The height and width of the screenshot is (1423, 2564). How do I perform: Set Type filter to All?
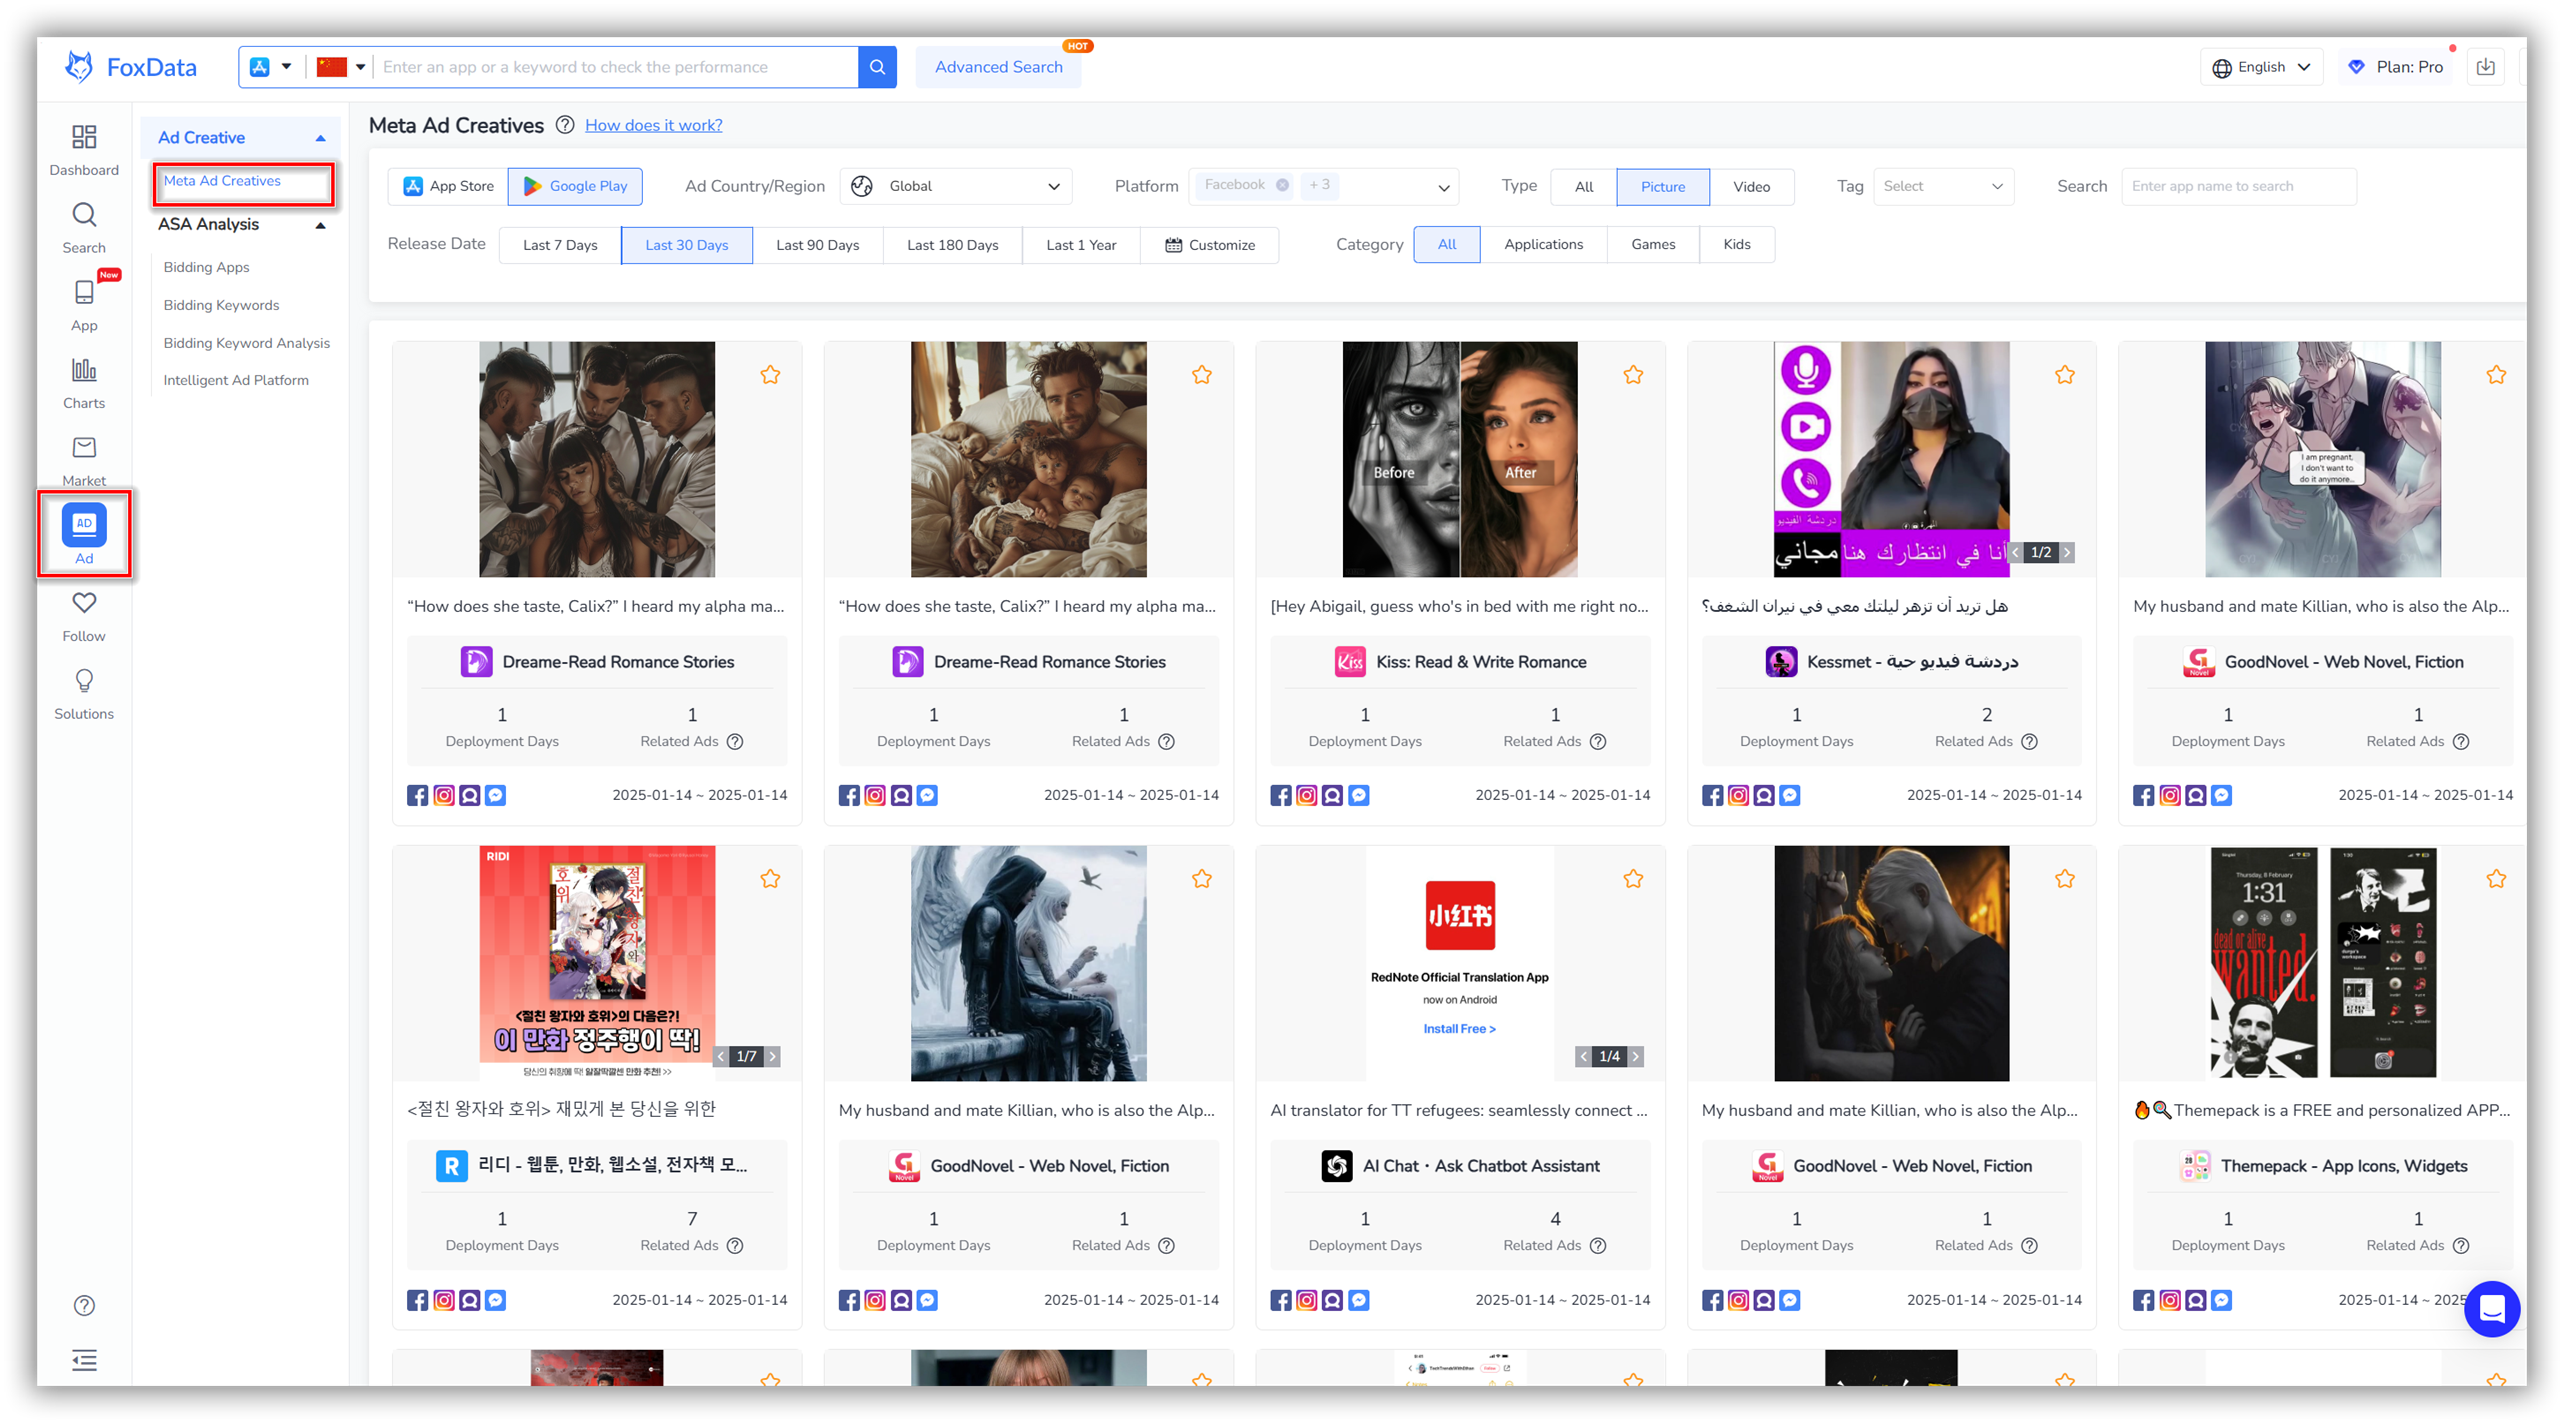point(1584,186)
